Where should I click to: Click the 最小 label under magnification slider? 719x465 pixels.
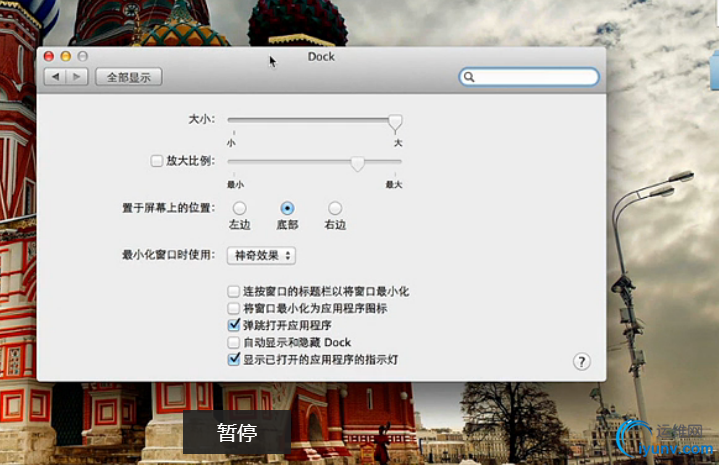tap(235, 184)
